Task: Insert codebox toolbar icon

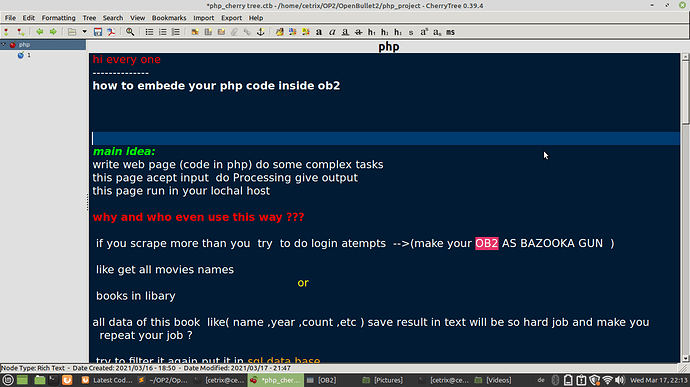Action: click(221, 32)
